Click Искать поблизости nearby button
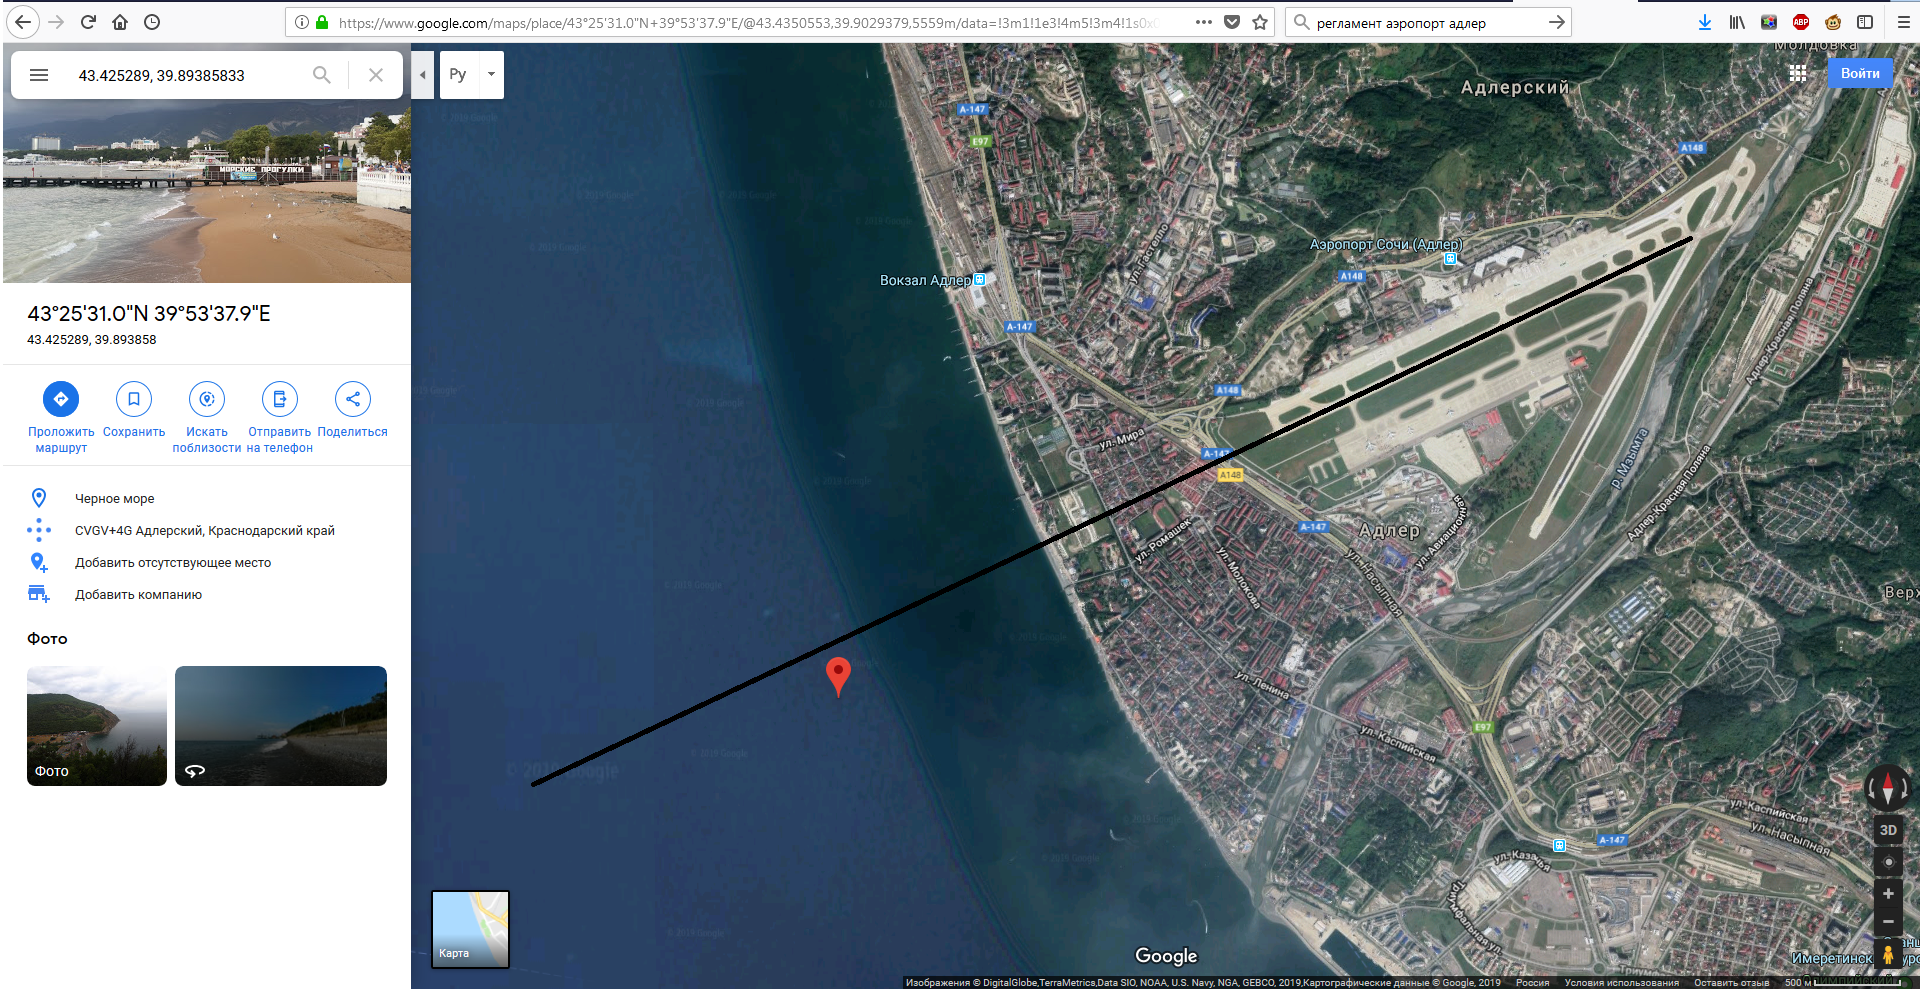 coord(207,418)
